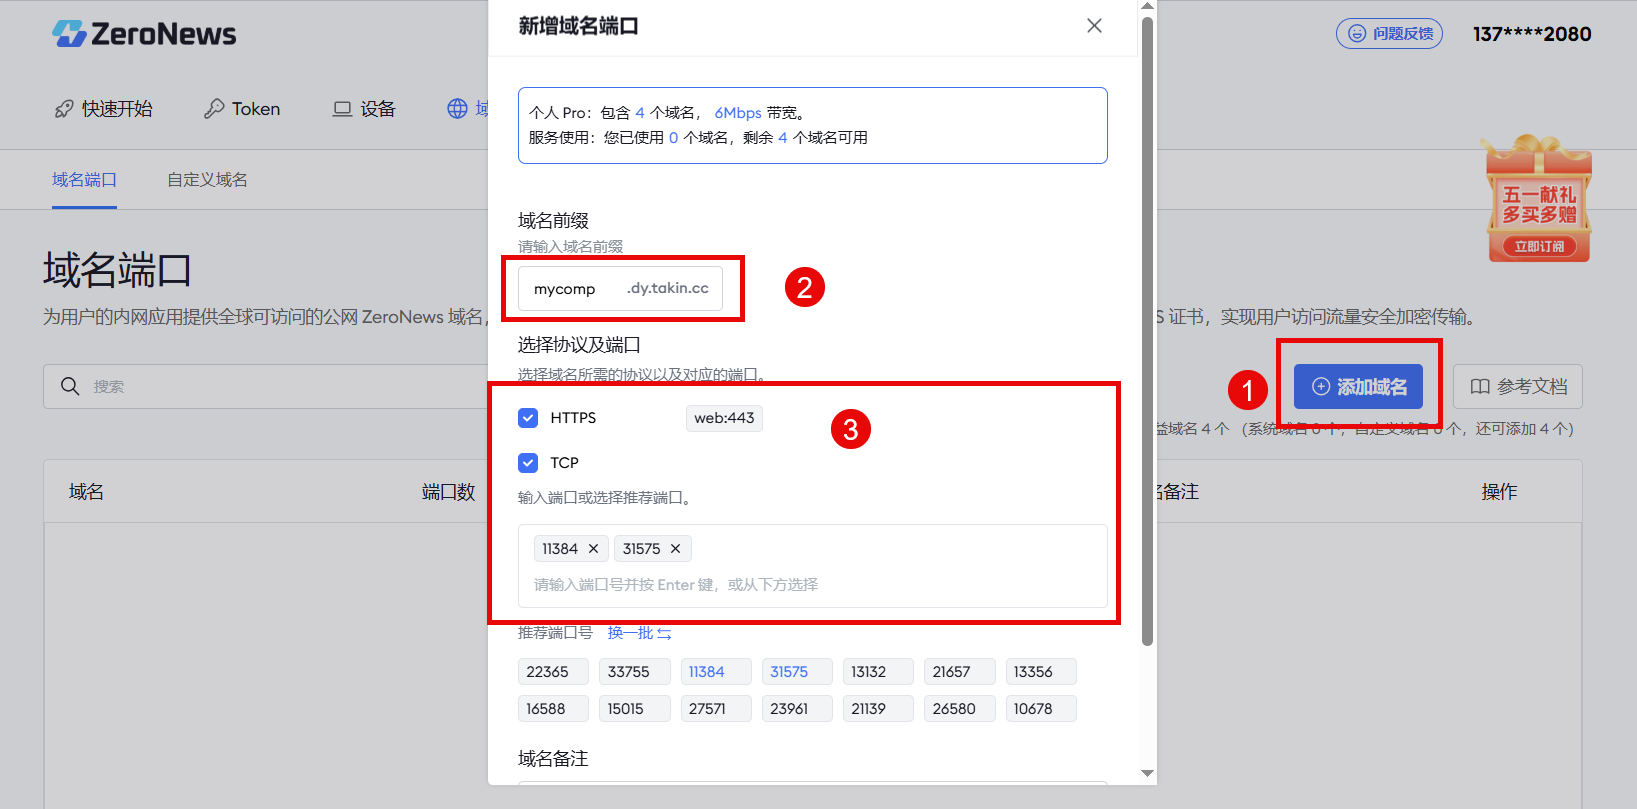The width and height of the screenshot is (1637, 809).
Task: Select recommended port 21657
Action: pos(960,672)
